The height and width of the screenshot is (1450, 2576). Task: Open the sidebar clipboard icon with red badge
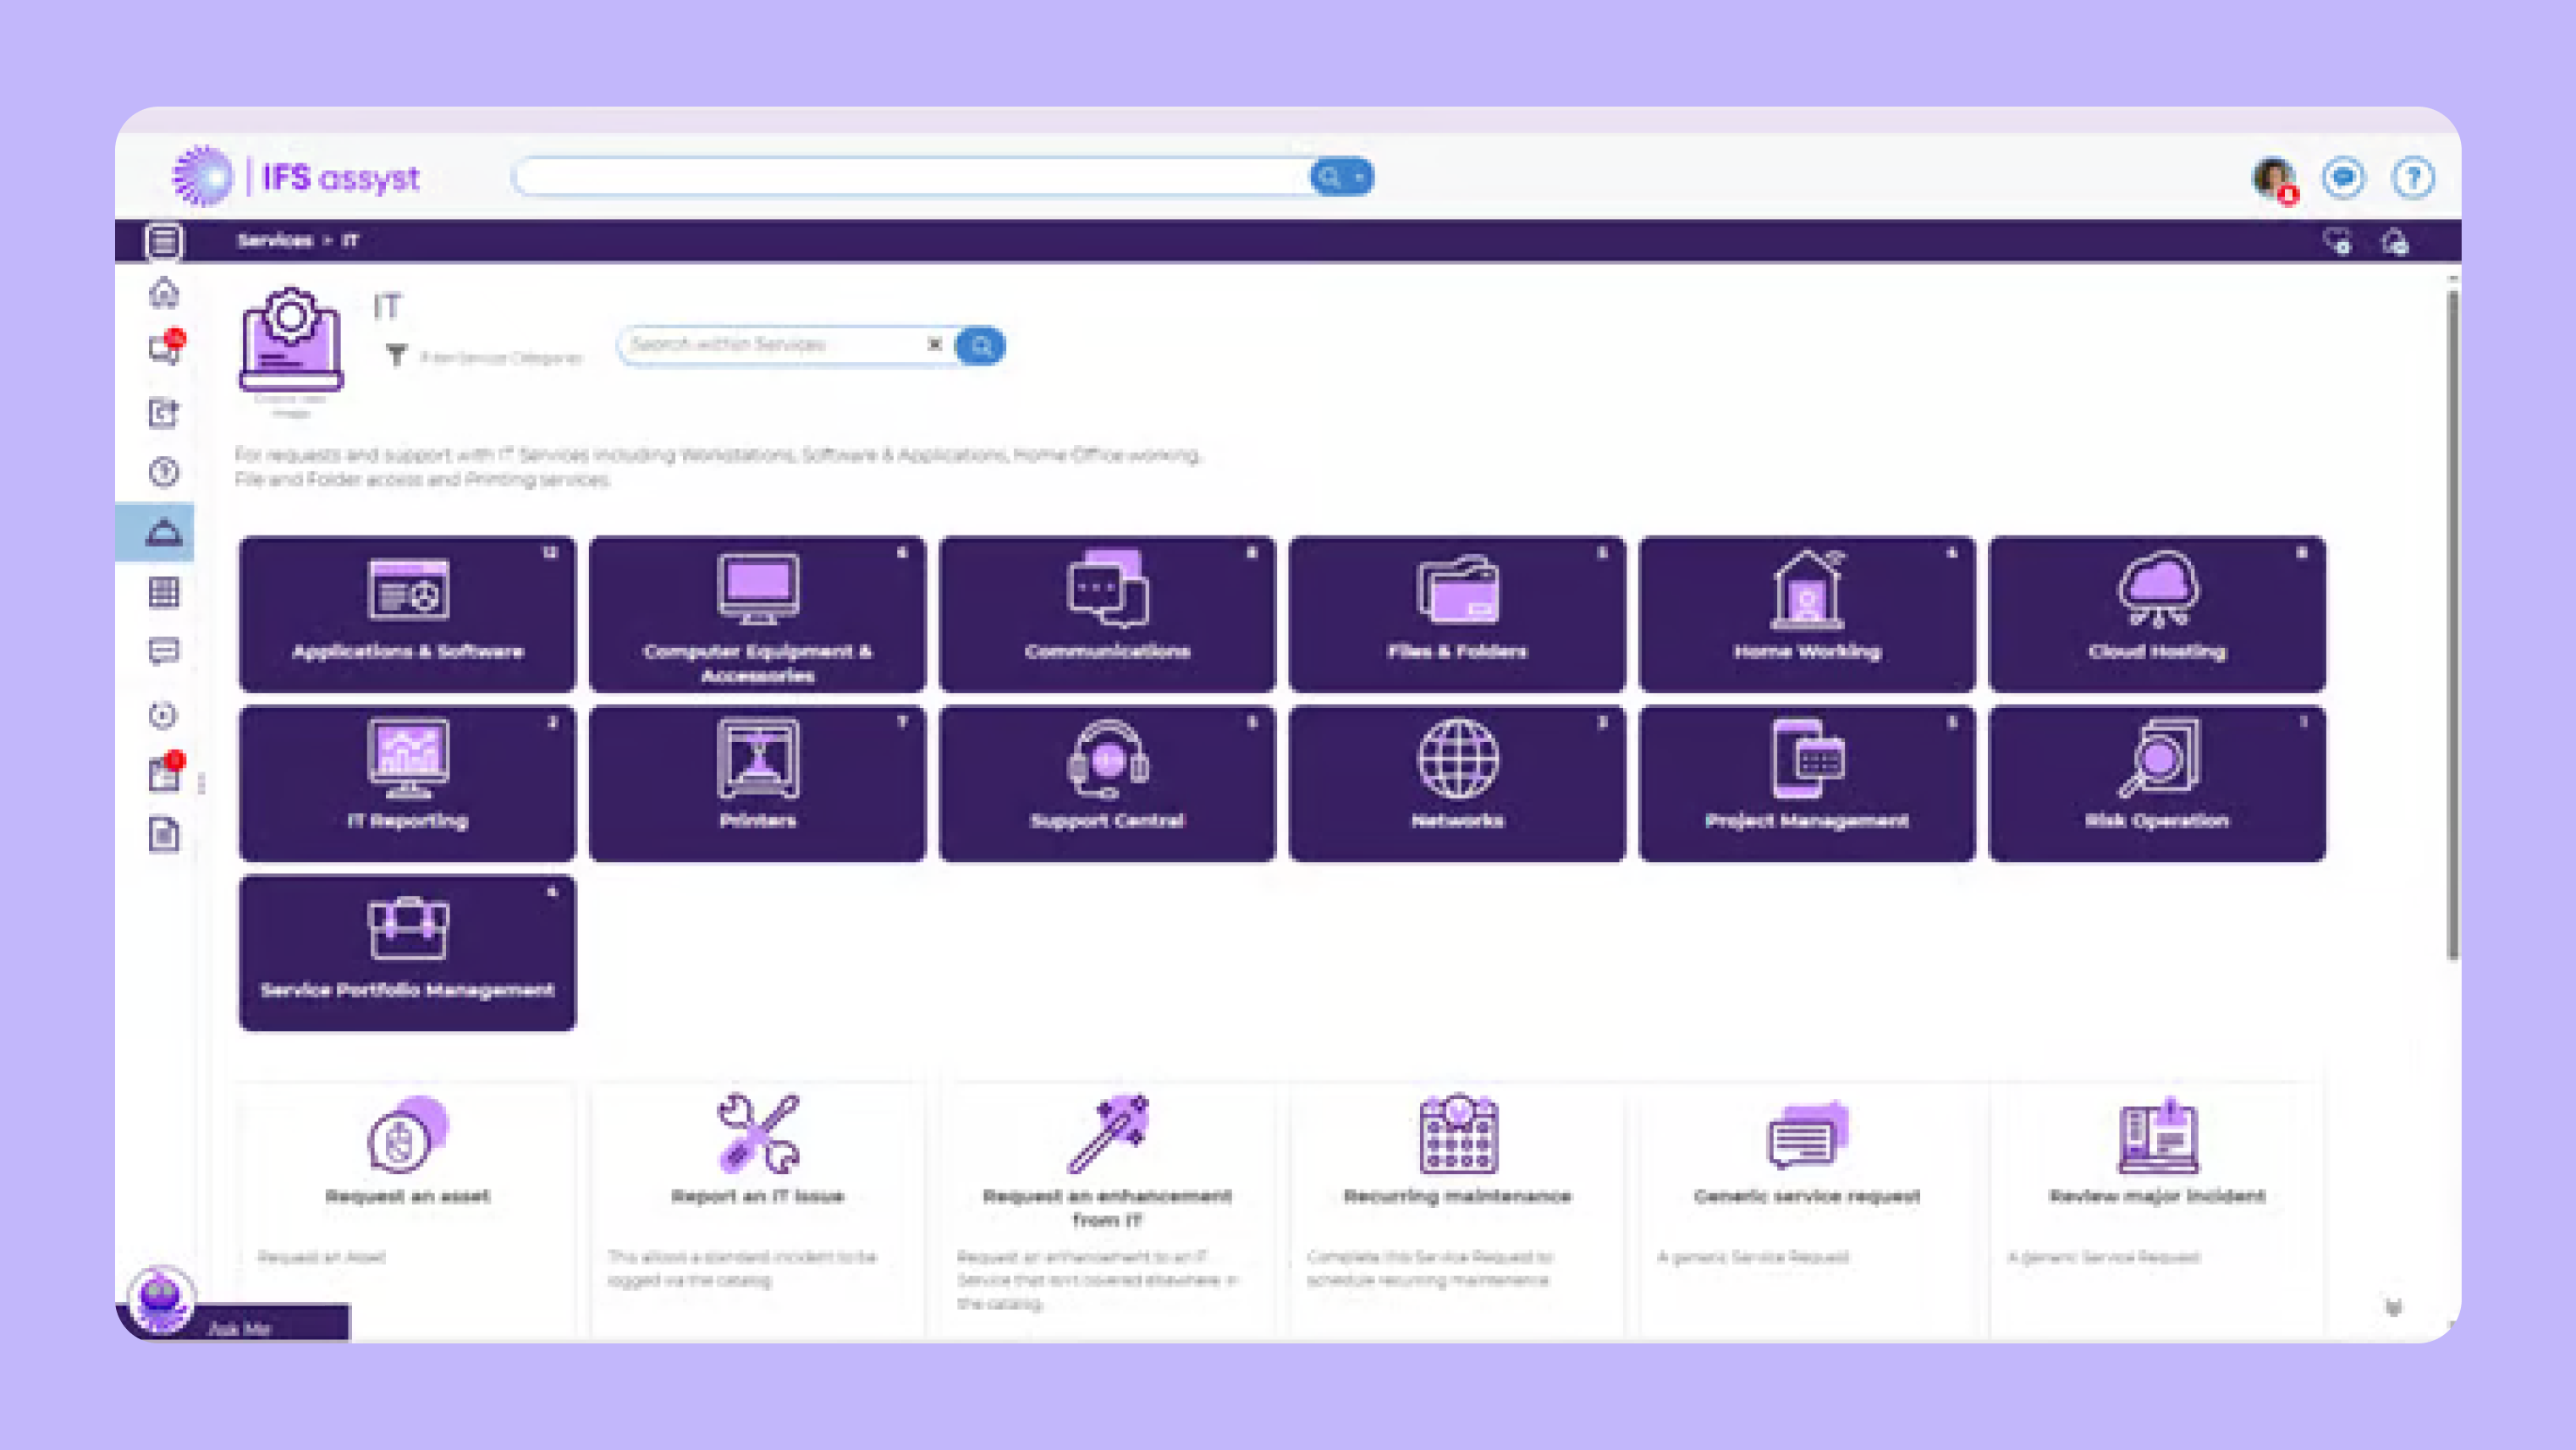point(165,773)
